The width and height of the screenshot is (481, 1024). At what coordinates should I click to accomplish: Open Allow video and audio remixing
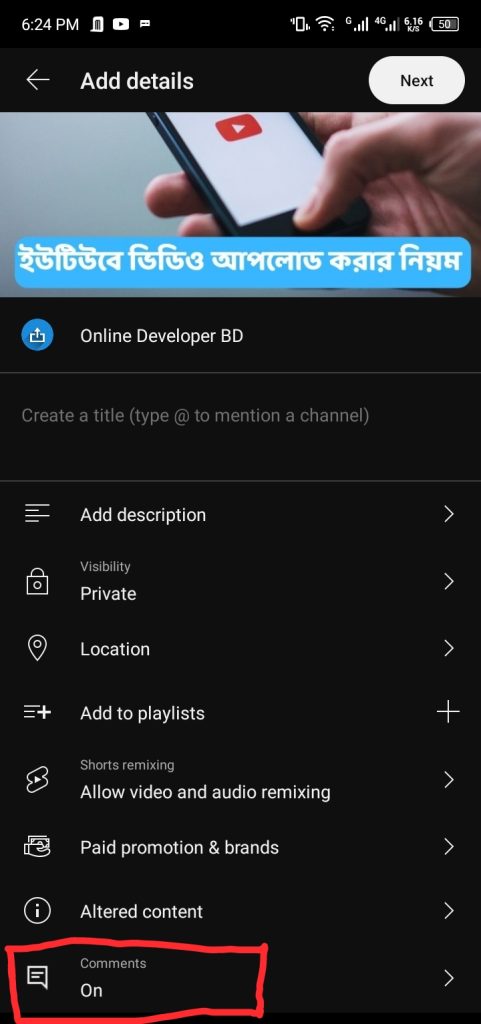click(x=240, y=780)
